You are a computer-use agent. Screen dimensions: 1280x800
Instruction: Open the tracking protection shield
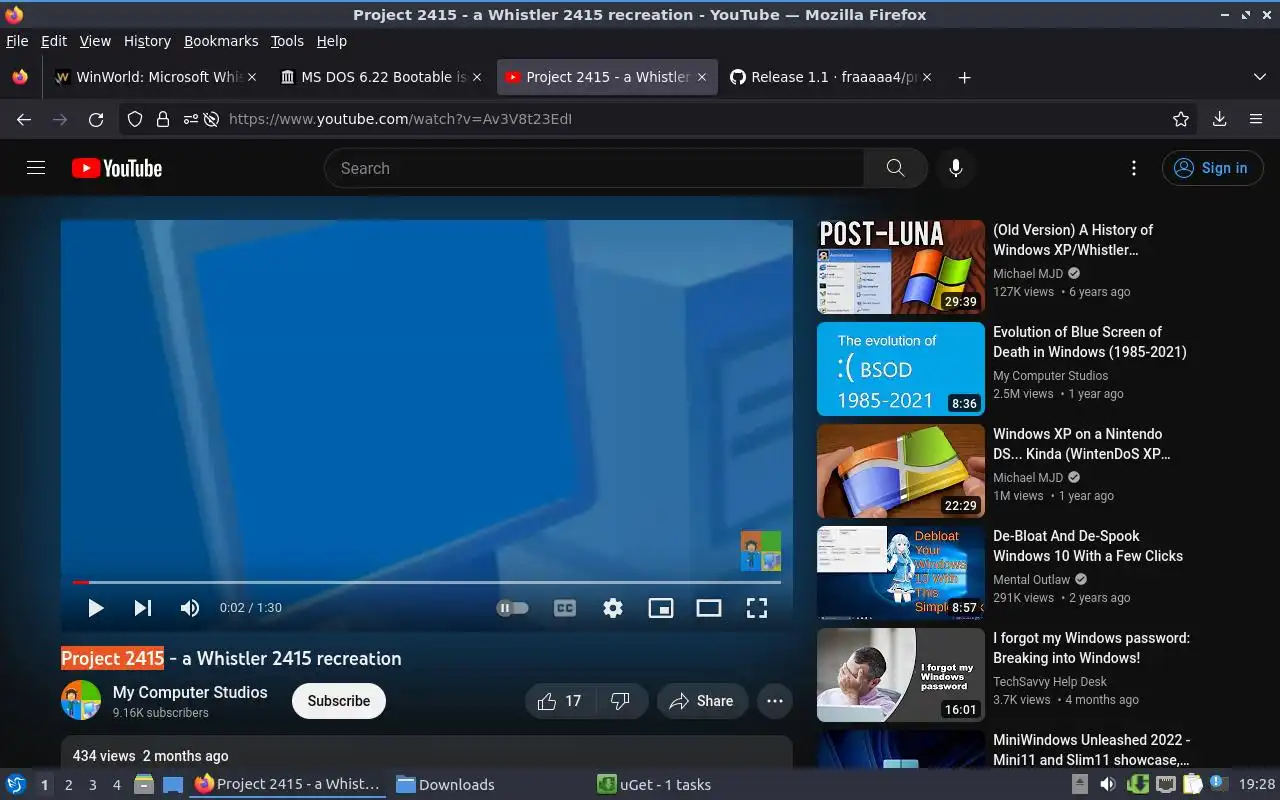tap(135, 119)
